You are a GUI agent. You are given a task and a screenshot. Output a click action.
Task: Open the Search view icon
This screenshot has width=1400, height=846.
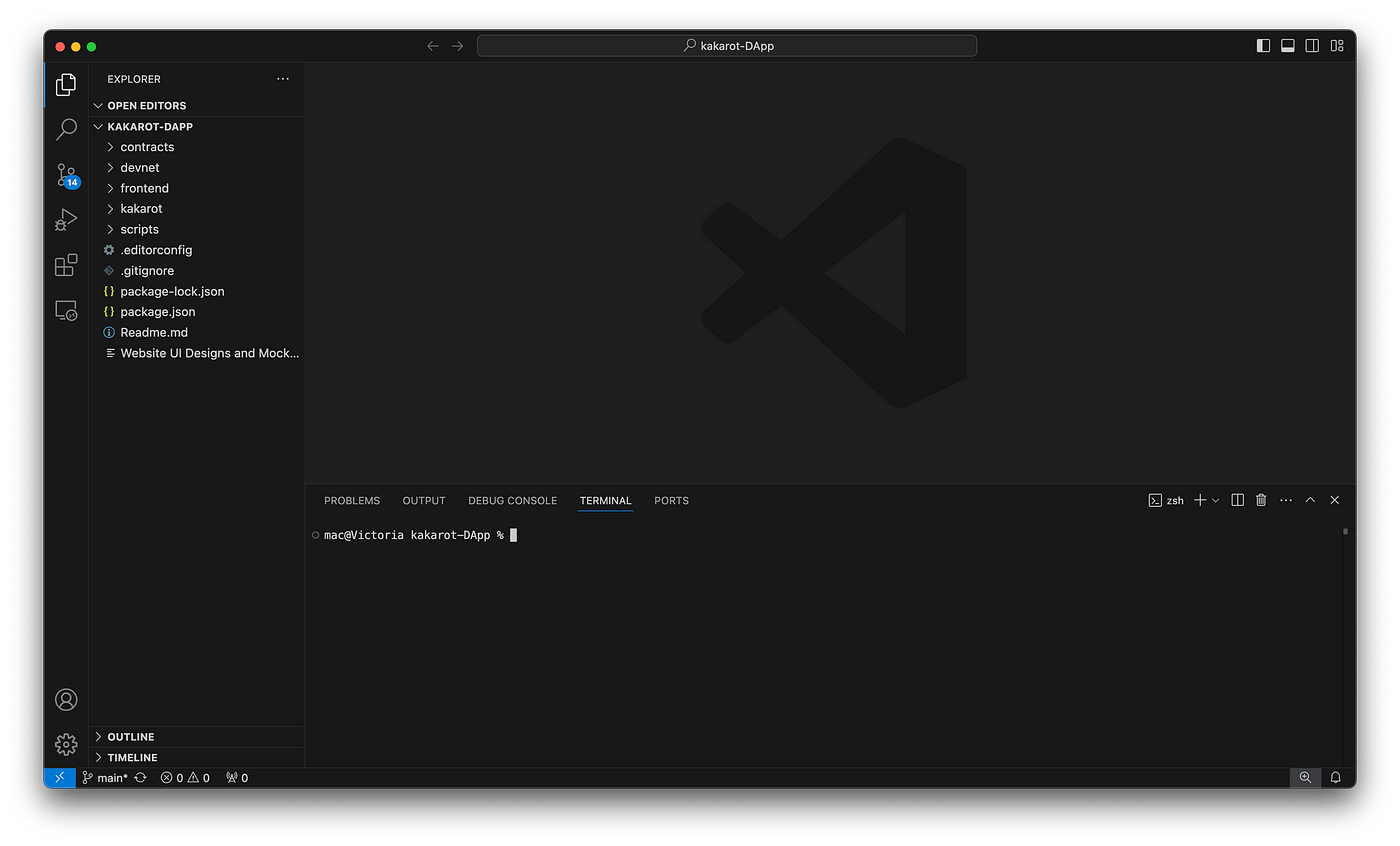click(x=66, y=129)
